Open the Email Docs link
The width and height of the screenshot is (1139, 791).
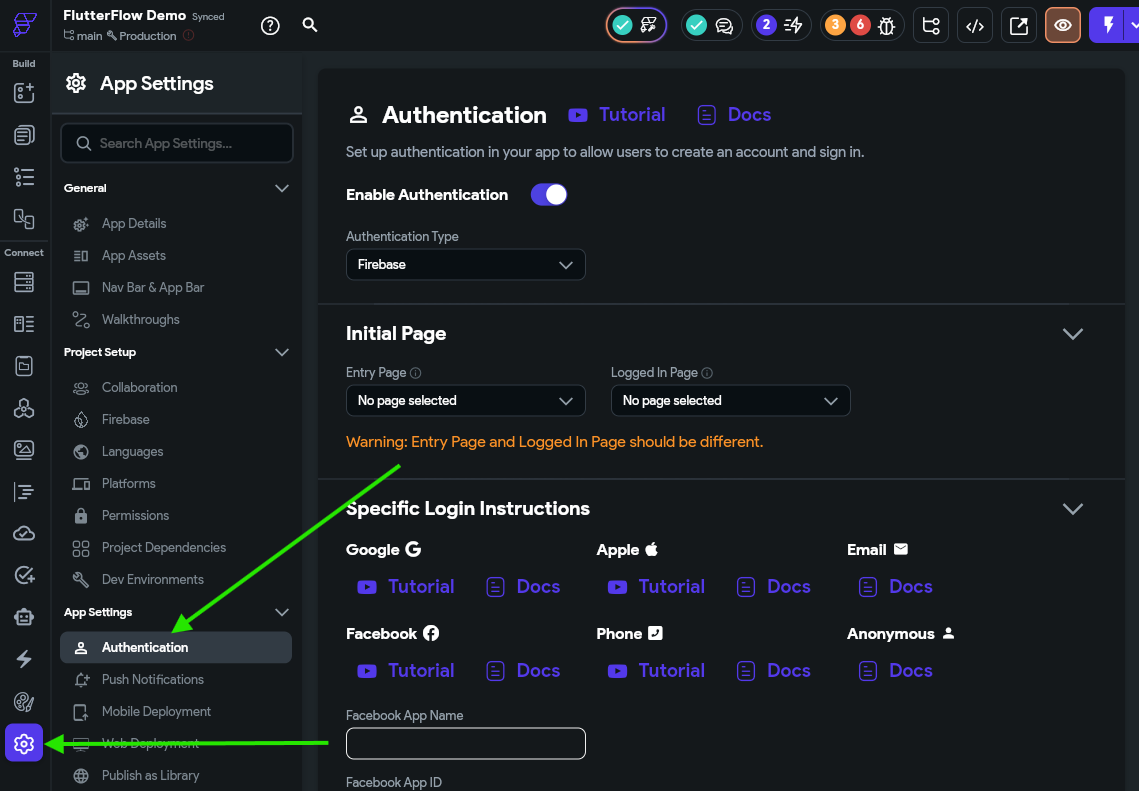coord(895,587)
